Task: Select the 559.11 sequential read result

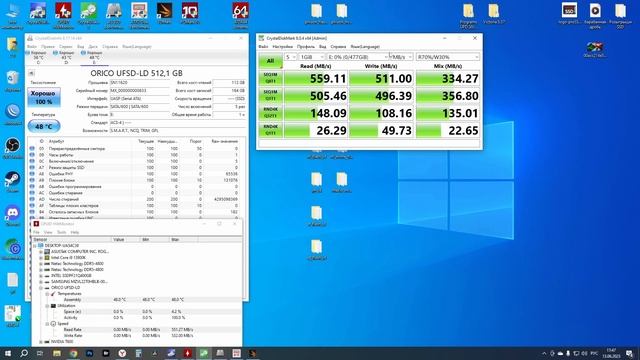Action: pos(316,78)
